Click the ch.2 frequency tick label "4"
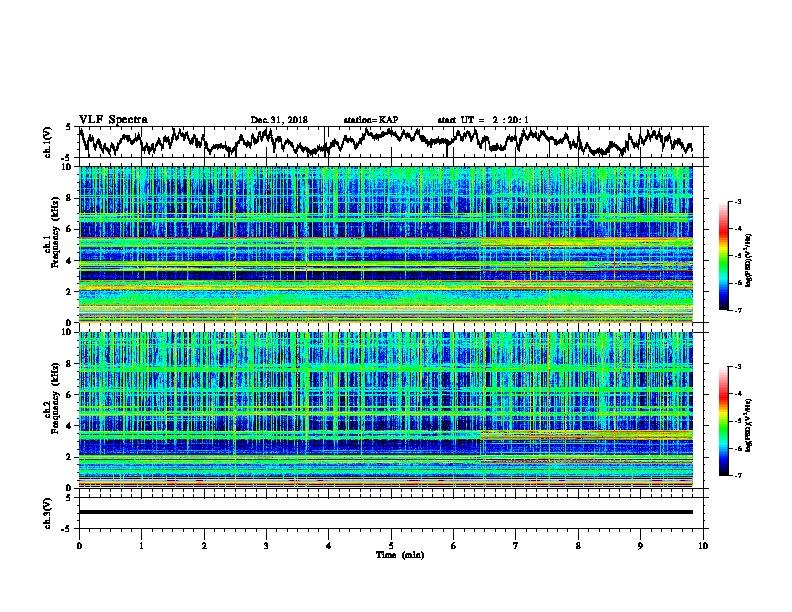The height and width of the screenshot is (612, 792). (x=70, y=426)
